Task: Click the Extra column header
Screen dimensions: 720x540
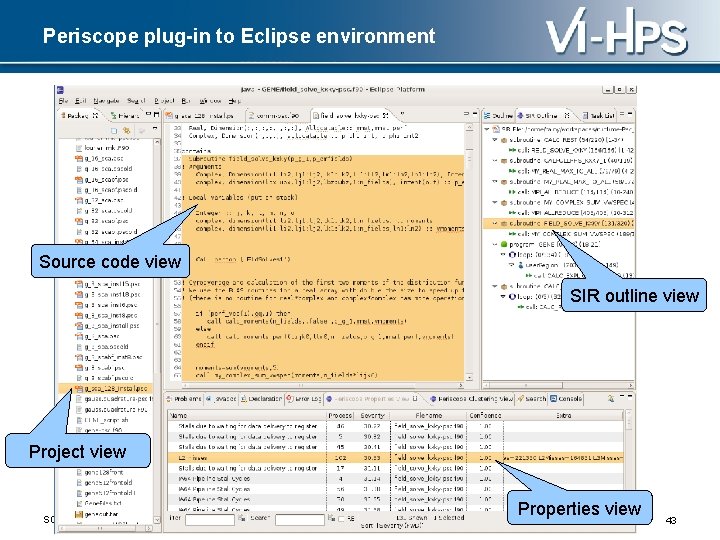Action: coord(563,415)
